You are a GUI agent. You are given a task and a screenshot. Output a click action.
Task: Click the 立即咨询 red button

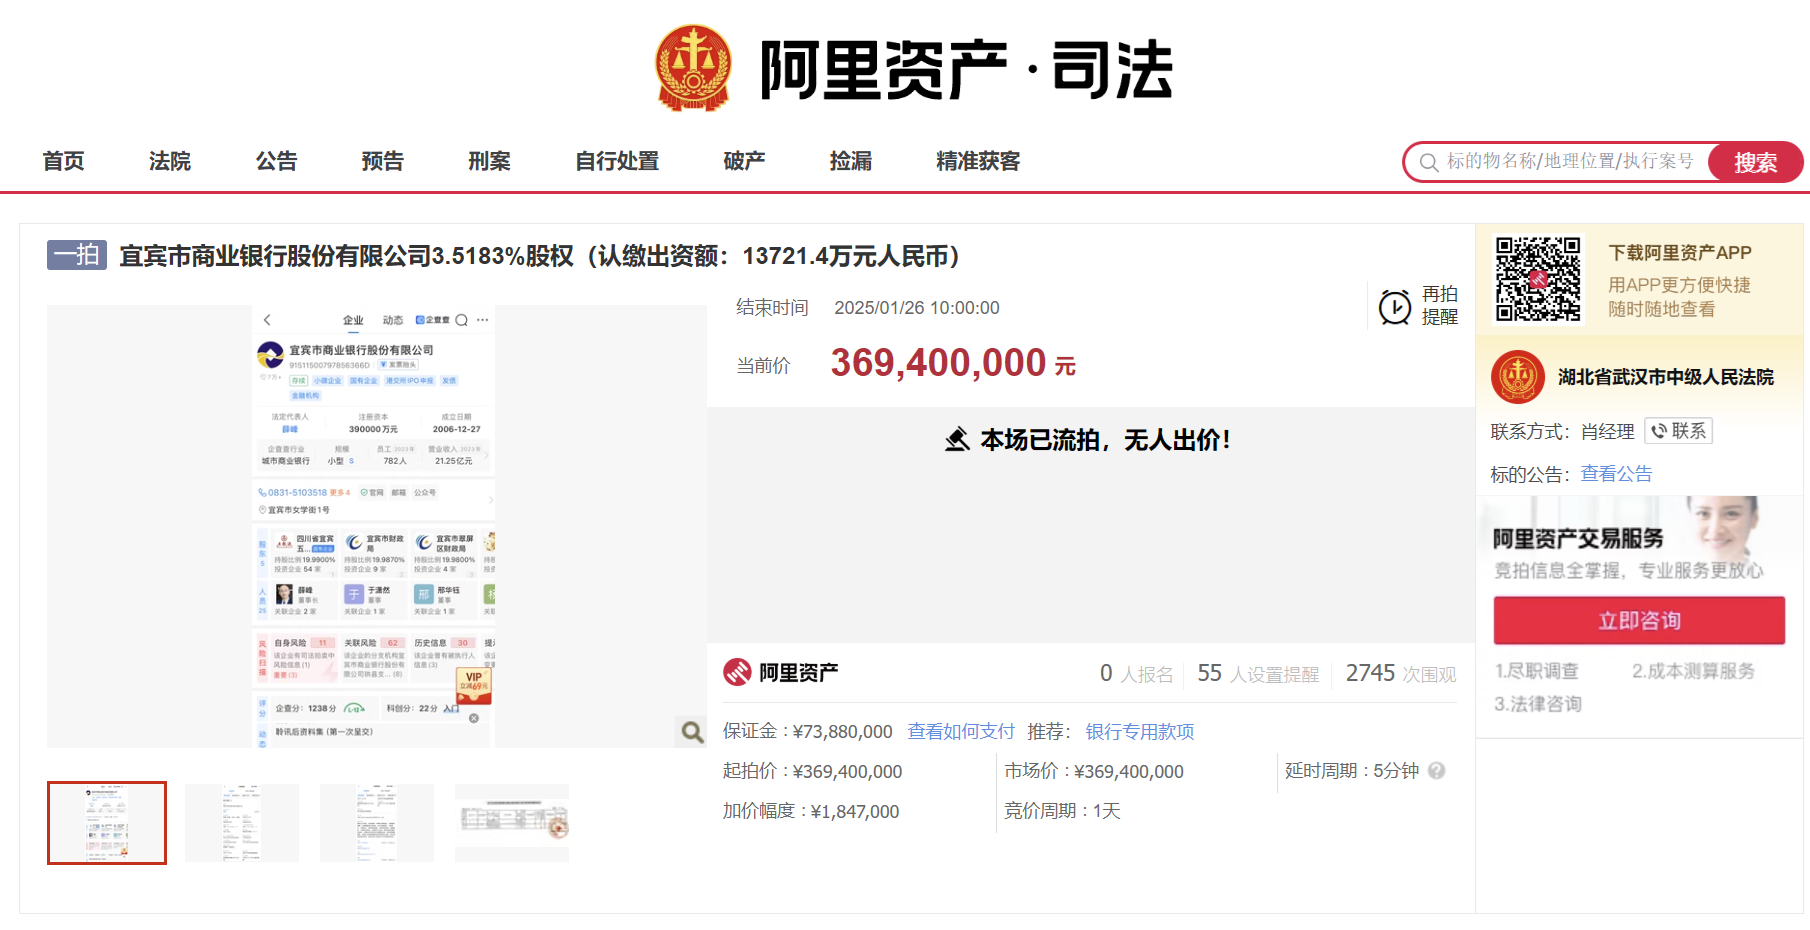(x=1639, y=620)
